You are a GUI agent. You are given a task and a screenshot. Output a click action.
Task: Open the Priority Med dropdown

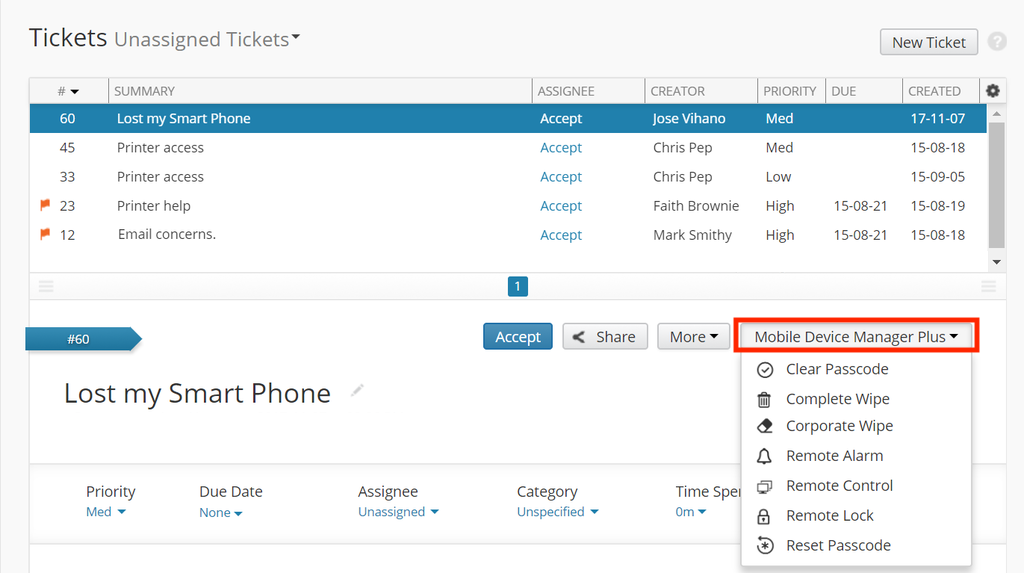click(106, 512)
